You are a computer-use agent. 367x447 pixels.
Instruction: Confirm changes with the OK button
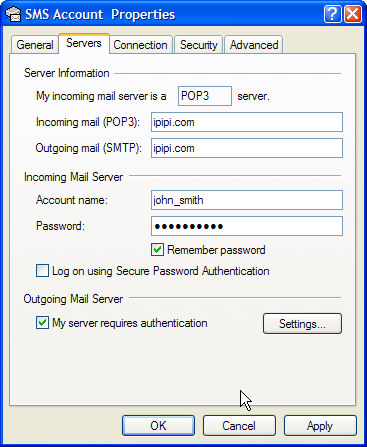[158, 426]
